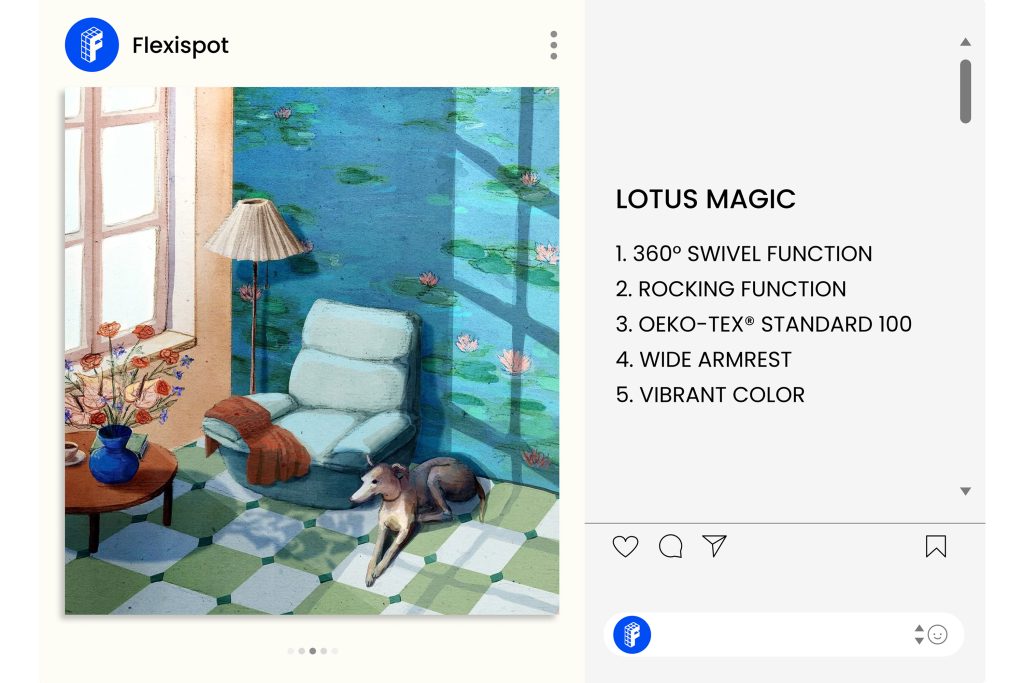The width and height of the screenshot is (1024, 683).
Task: Open the emoji picker smiley icon
Action: (x=938, y=635)
